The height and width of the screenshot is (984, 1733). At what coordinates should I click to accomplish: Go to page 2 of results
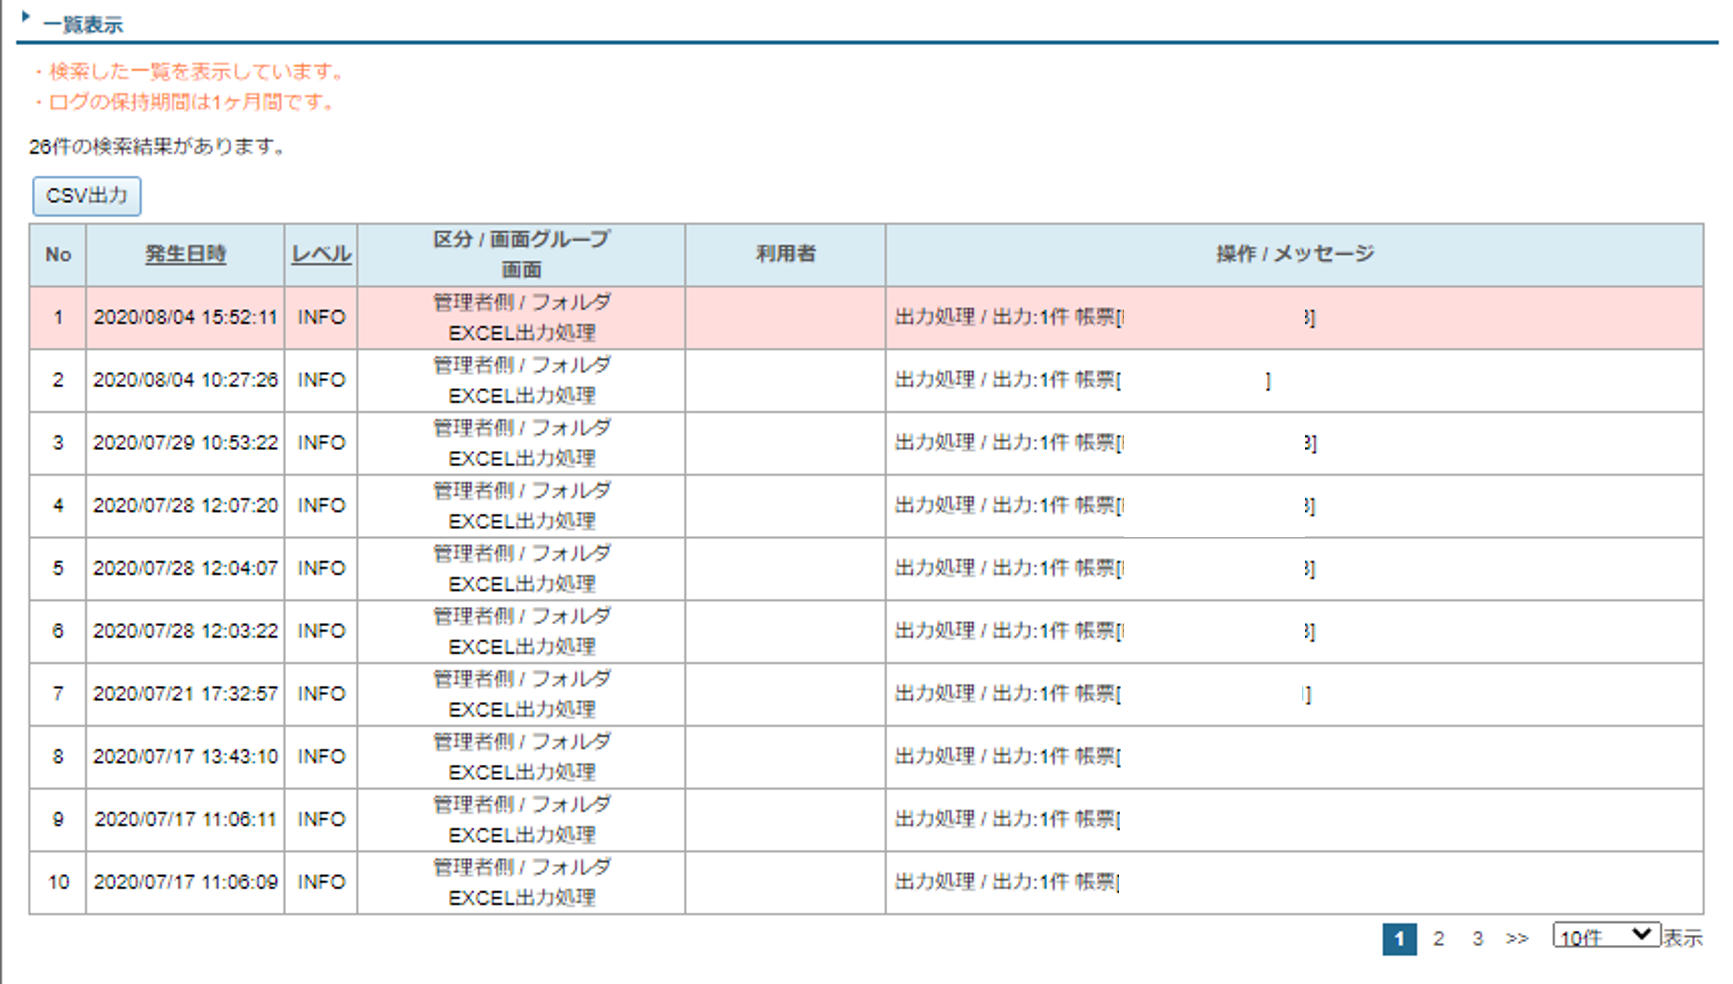(1438, 939)
